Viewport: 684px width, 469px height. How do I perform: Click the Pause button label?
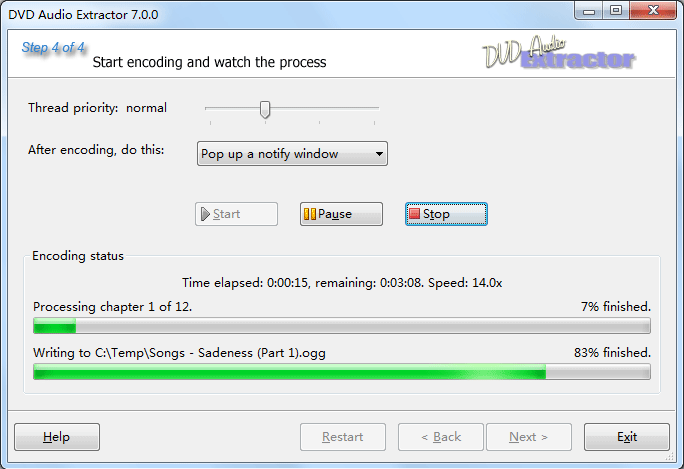335,214
